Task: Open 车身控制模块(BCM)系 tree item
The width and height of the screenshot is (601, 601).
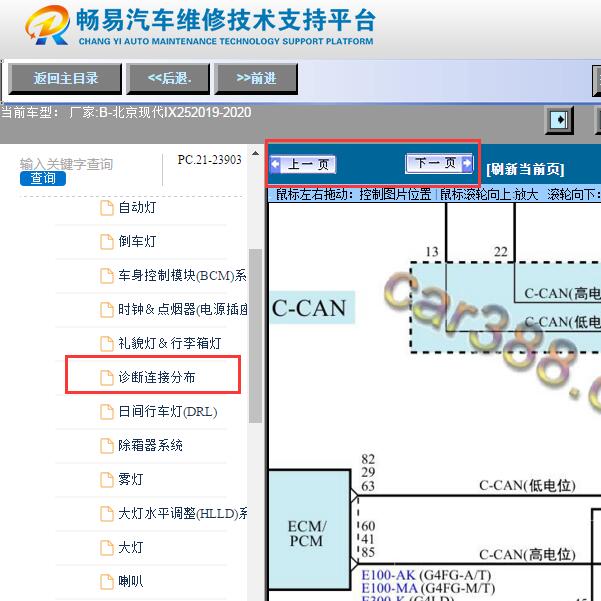Action: click(182, 275)
